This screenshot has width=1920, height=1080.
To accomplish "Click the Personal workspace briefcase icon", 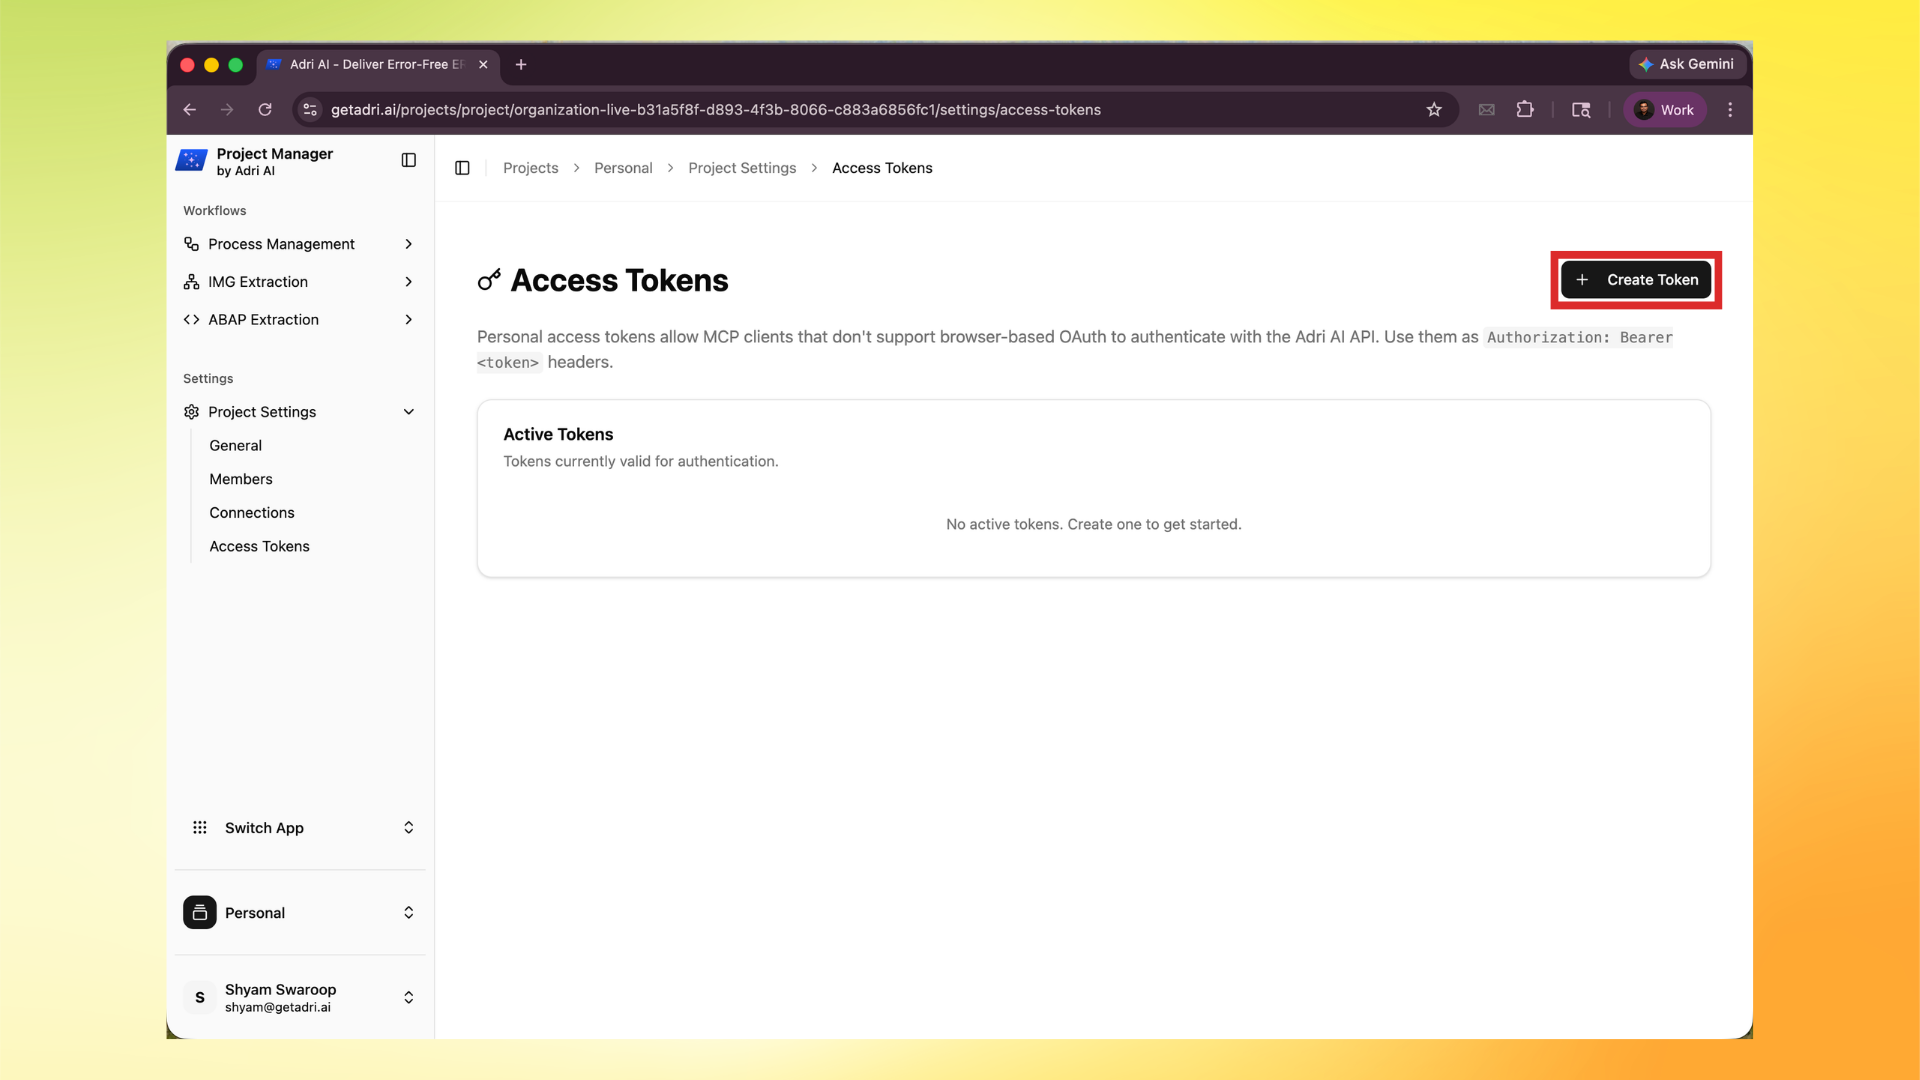I will 200,912.
